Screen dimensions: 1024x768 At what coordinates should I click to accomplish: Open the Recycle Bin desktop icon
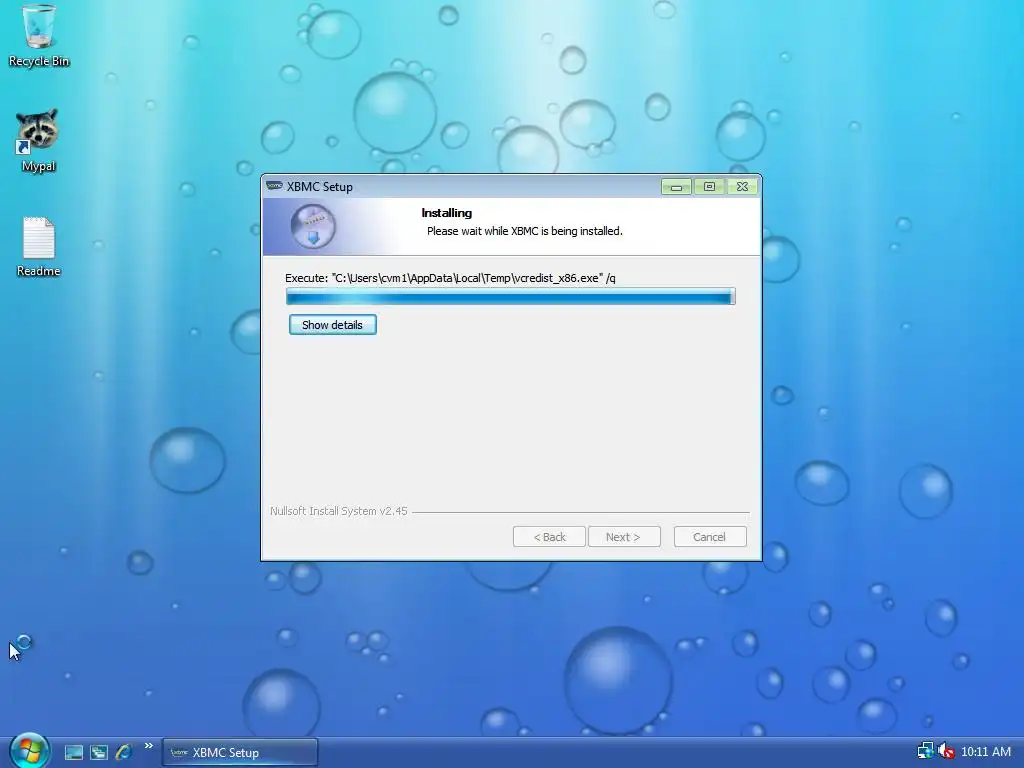[x=39, y=34]
